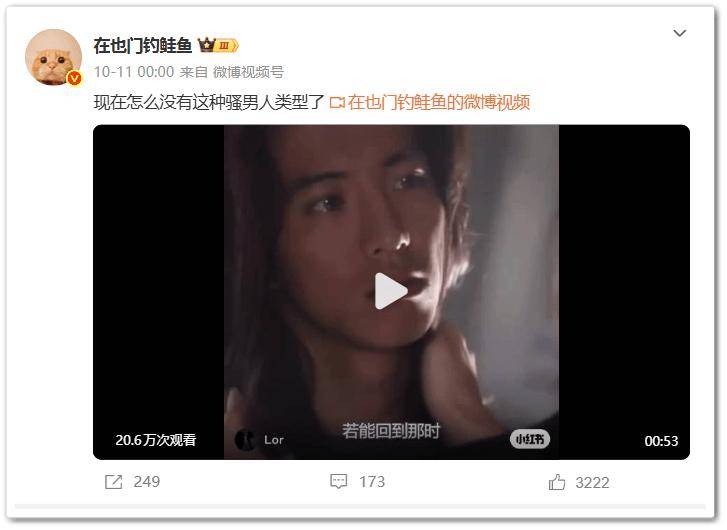
Task: Click the Lor uploader avatar in video
Action: pyautogui.click(x=245, y=440)
